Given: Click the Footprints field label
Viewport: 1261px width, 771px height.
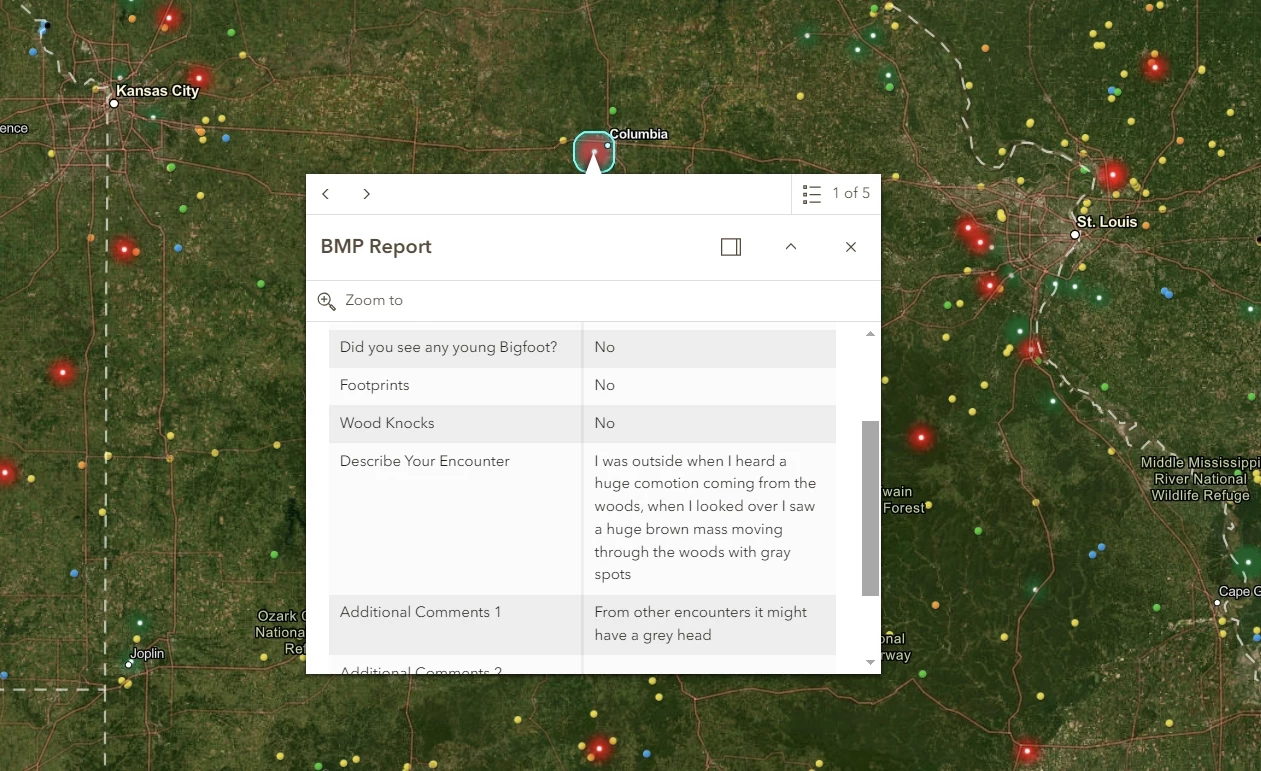Looking at the screenshot, I should [x=375, y=385].
